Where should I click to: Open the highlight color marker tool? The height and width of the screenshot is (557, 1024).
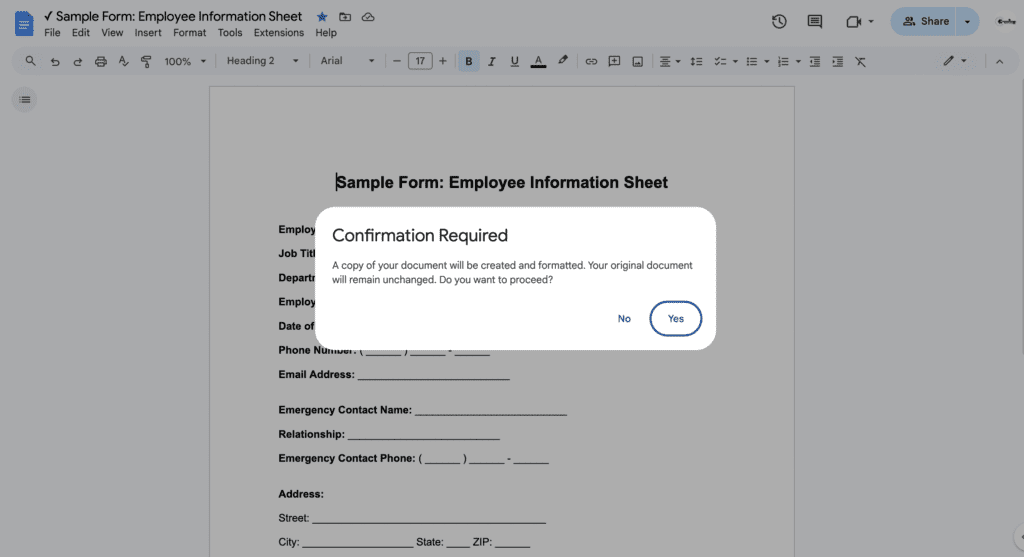click(x=562, y=61)
